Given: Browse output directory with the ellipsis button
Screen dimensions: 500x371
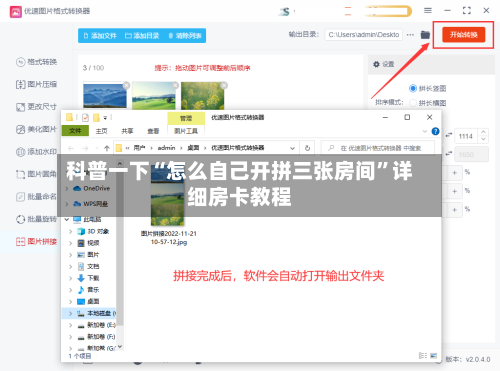Looking at the screenshot, I should [x=410, y=35].
